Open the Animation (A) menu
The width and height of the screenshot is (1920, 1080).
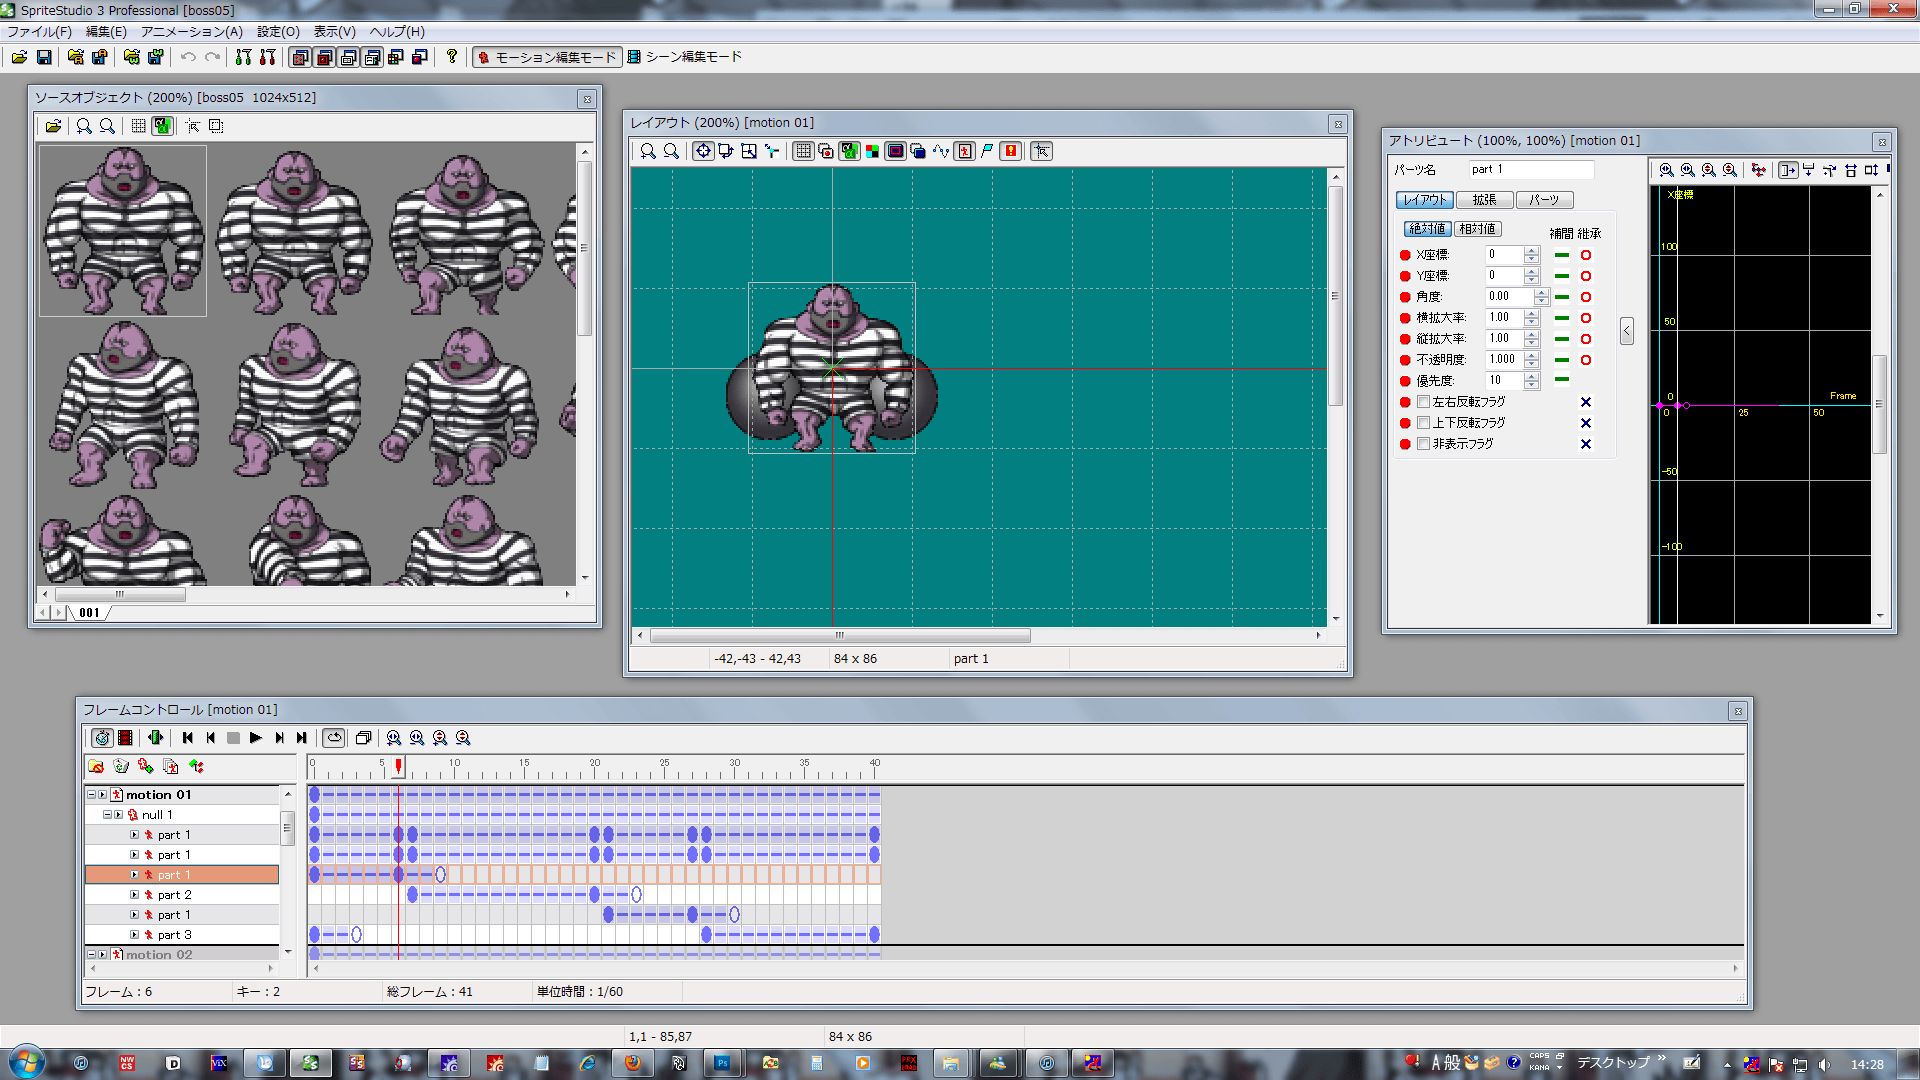192,32
